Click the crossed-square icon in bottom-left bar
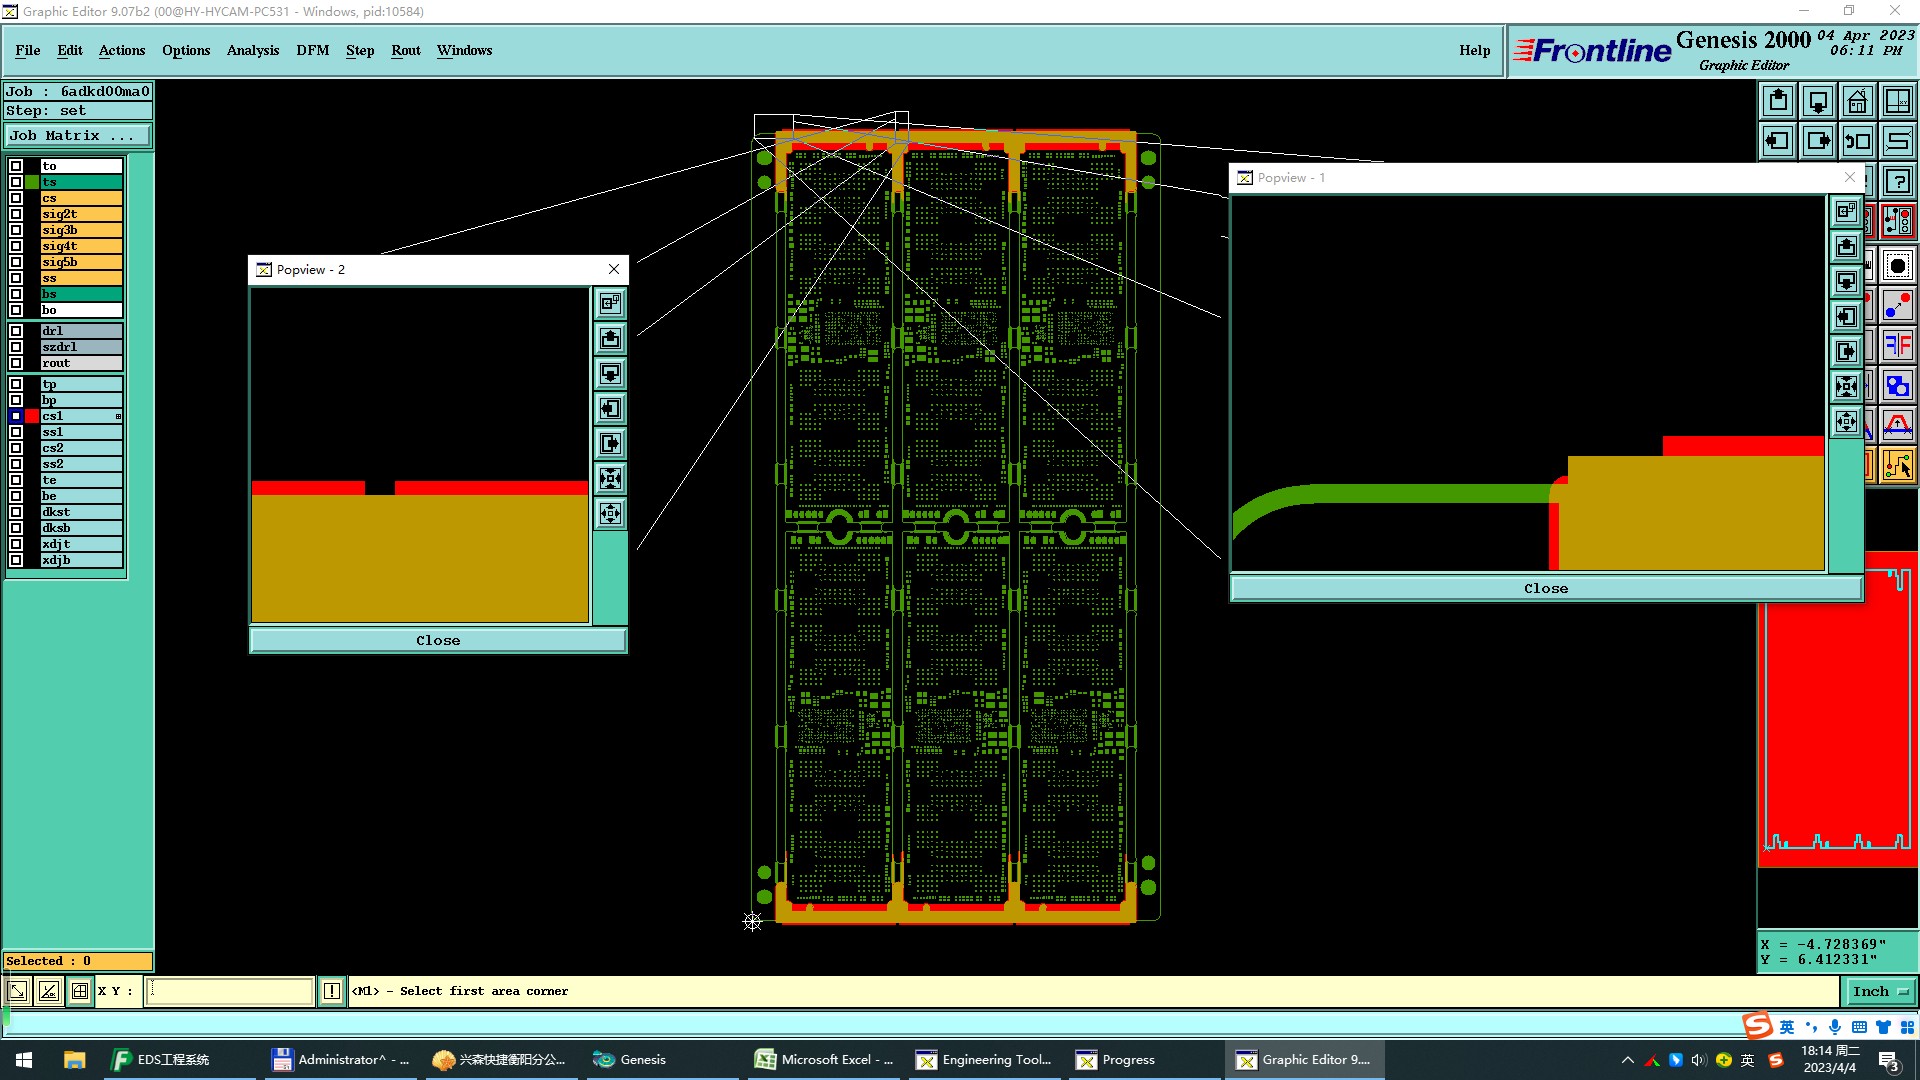Image resolution: width=1920 pixels, height=1080 pixels. click(48, 991)
